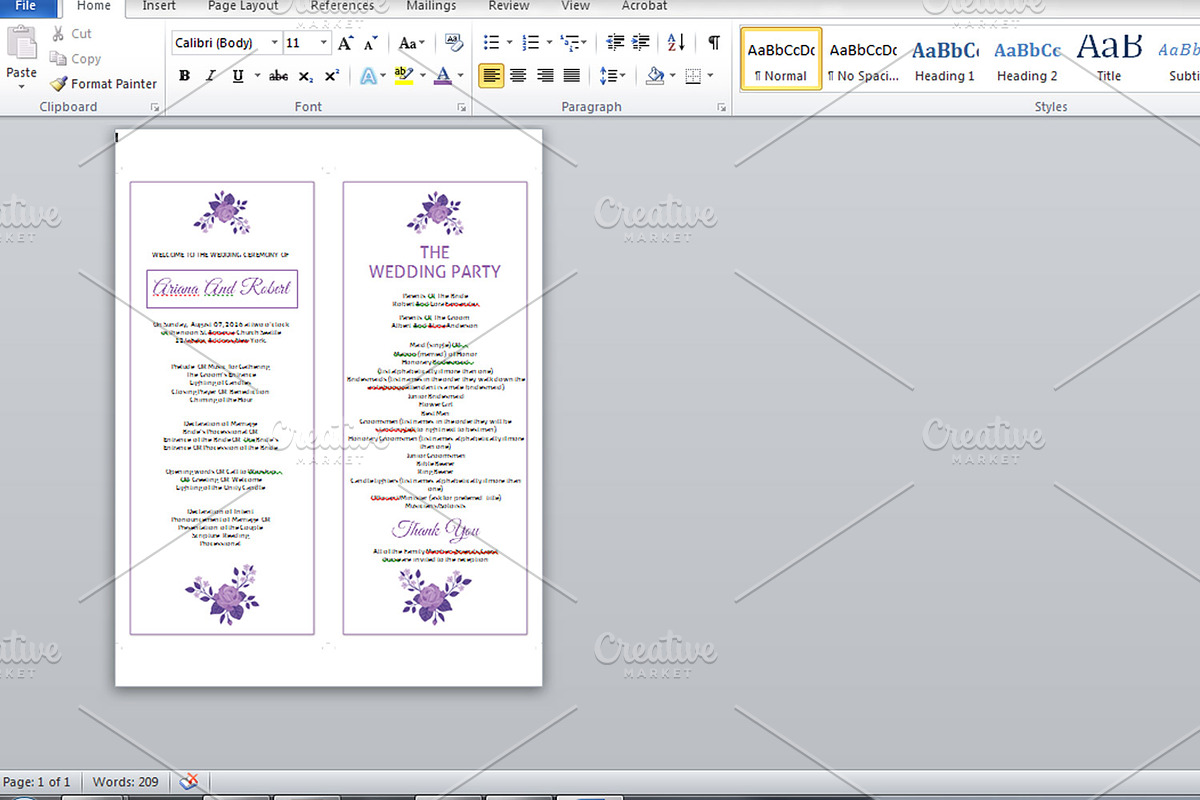Increase the paragraph indent
1200x800 pixels.
[x=640, y=43]
